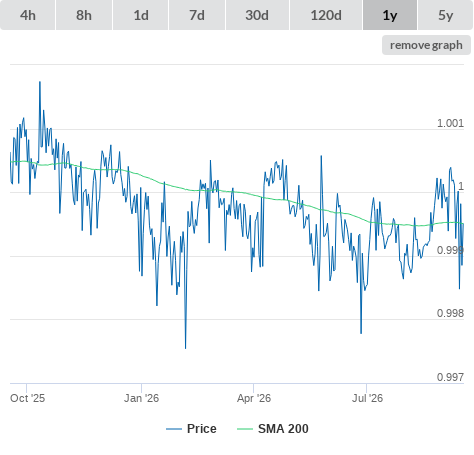Click the Jan '26 axis marker
This screenshot has width=474, height=455.
pyautogui.click(x=141, y=398)
